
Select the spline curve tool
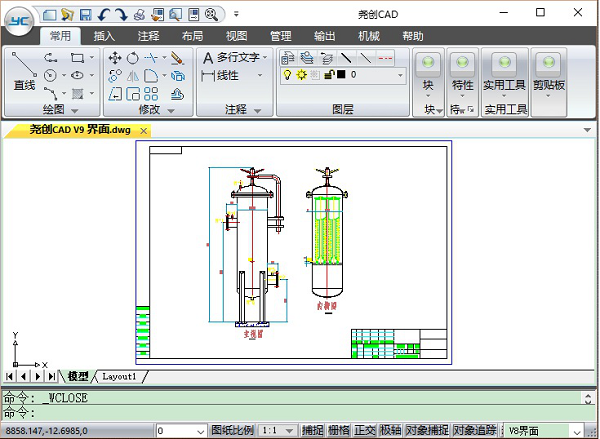pyautogui.click(x=51, y=93)
